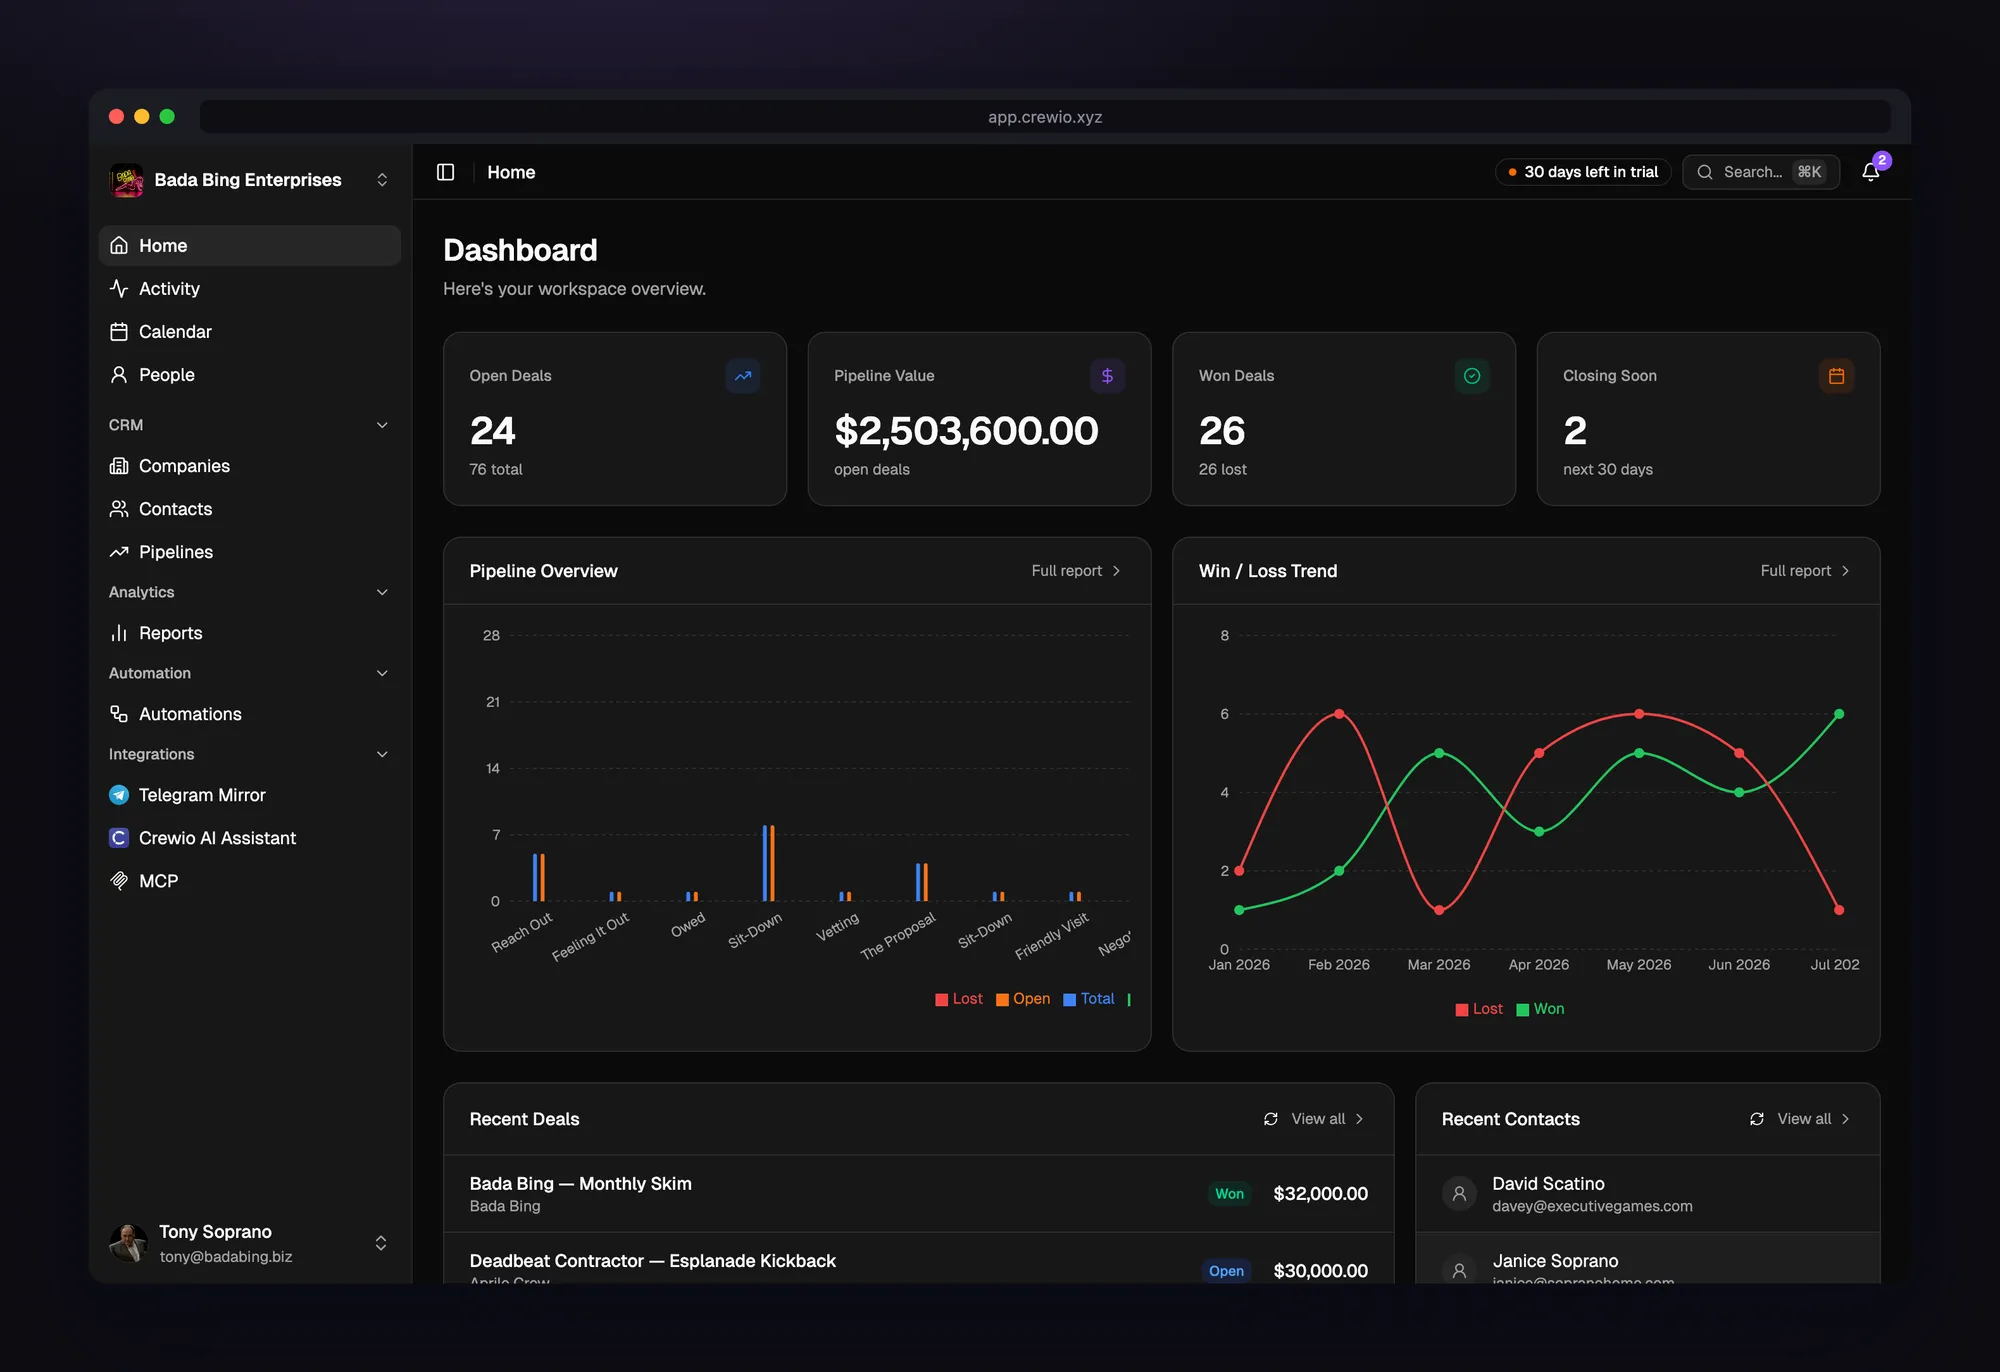Screen dimensions: 2000x1372
Task: View all recent deals
Action: (x=1327, y=1119)
